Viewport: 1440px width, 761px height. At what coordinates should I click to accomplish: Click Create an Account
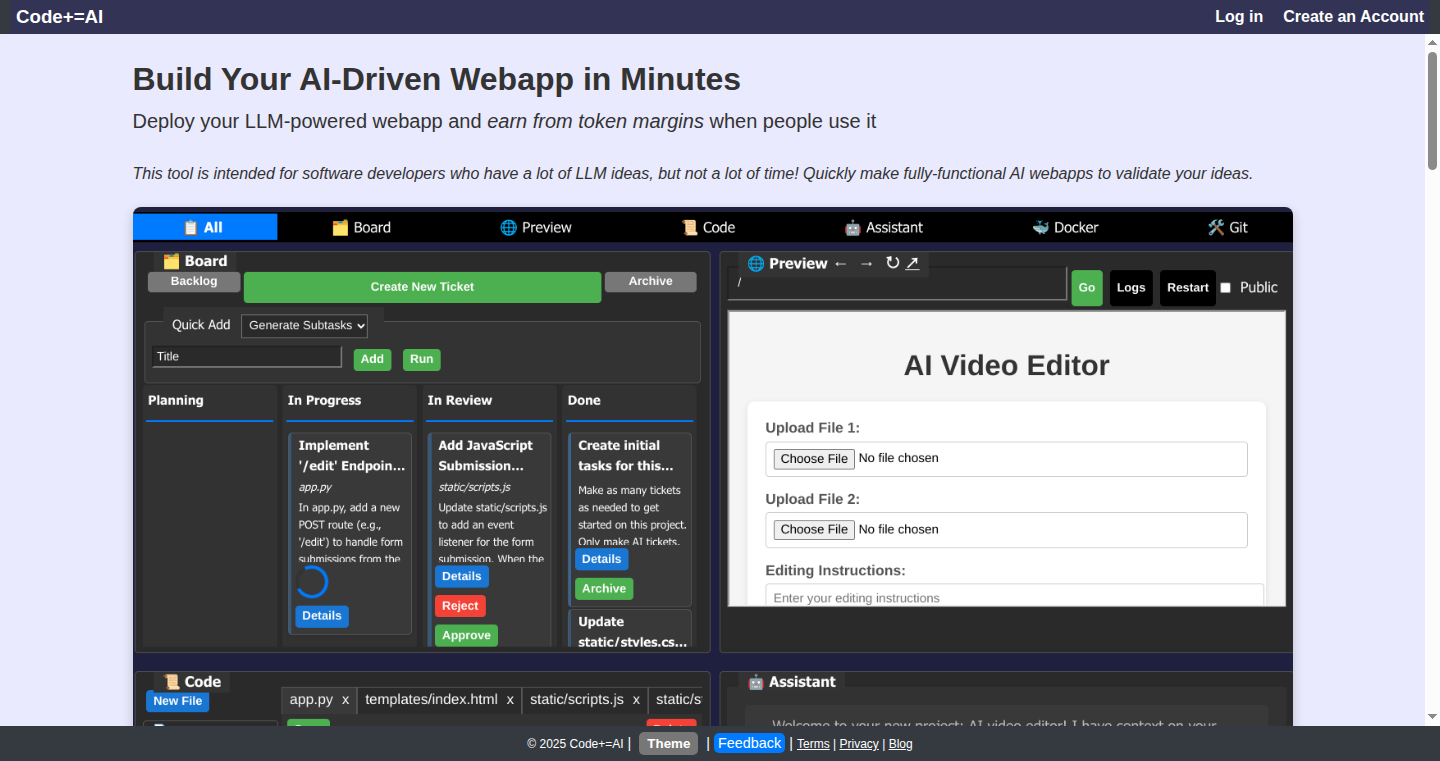click(x=1353, y=17)
